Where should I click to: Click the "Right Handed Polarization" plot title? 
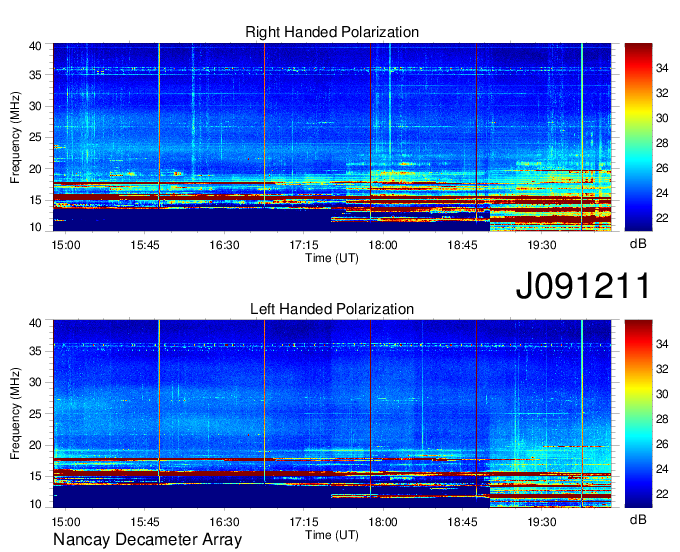tap(332, 32)
